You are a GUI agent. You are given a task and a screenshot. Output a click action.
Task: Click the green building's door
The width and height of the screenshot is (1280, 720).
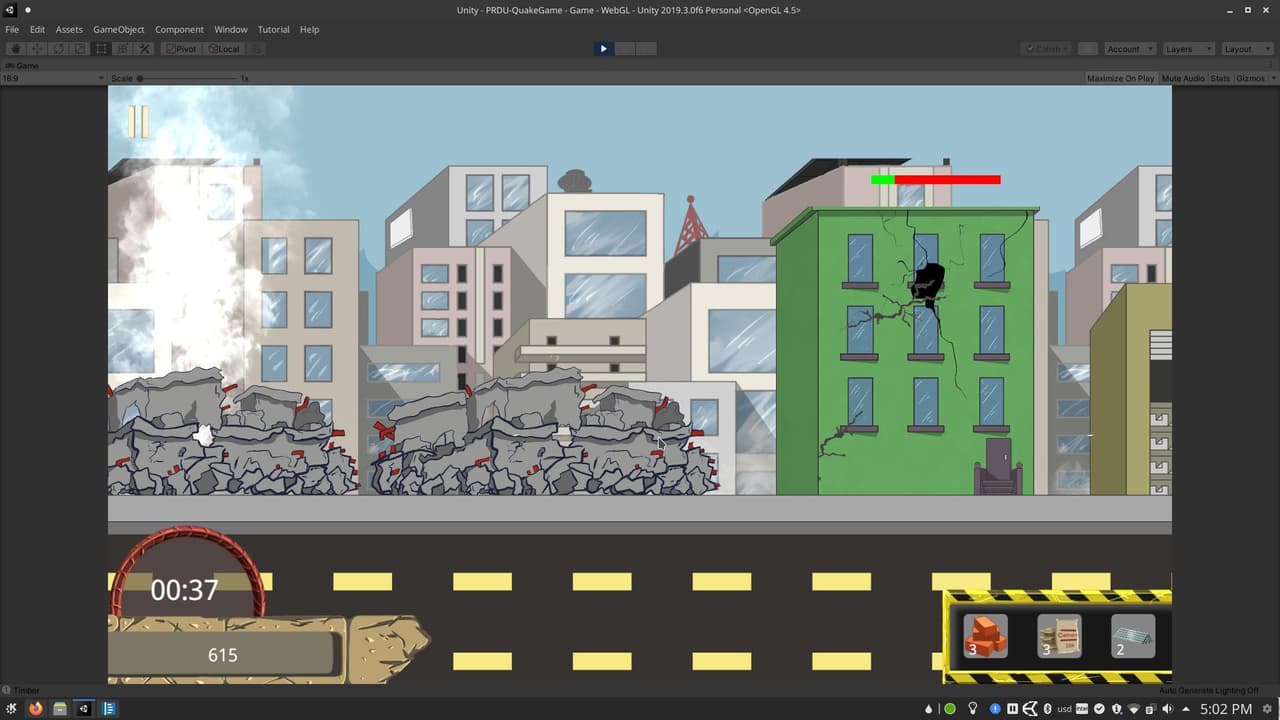(998, 466)
